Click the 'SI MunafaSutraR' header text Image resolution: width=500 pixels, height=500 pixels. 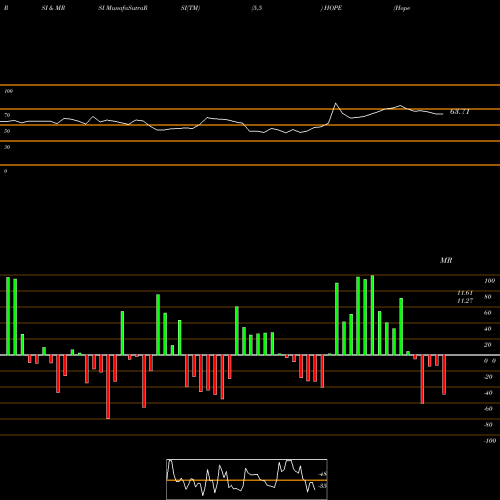[x=123, y=8]
